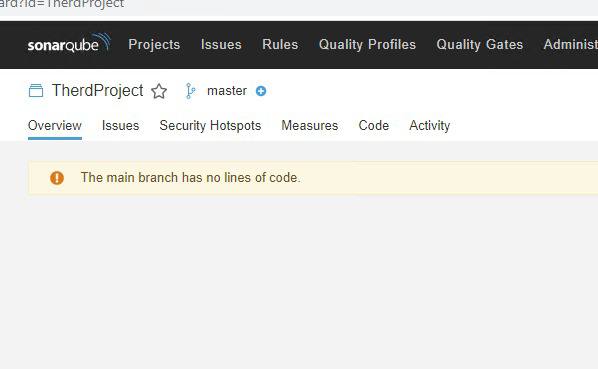Click the SonarQube logo
Viewport: 598px width, 369px height.
69,43
